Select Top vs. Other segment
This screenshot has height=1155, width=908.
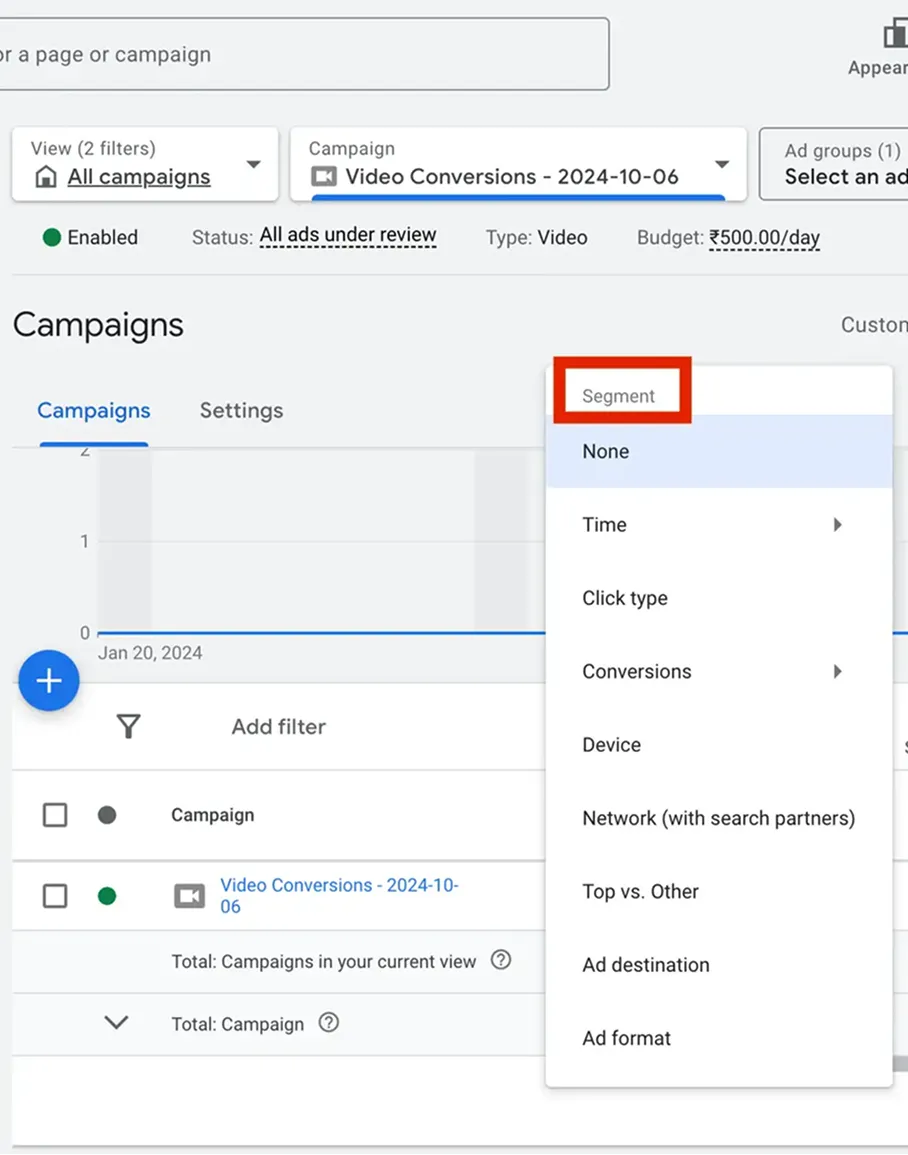(719, 891)
